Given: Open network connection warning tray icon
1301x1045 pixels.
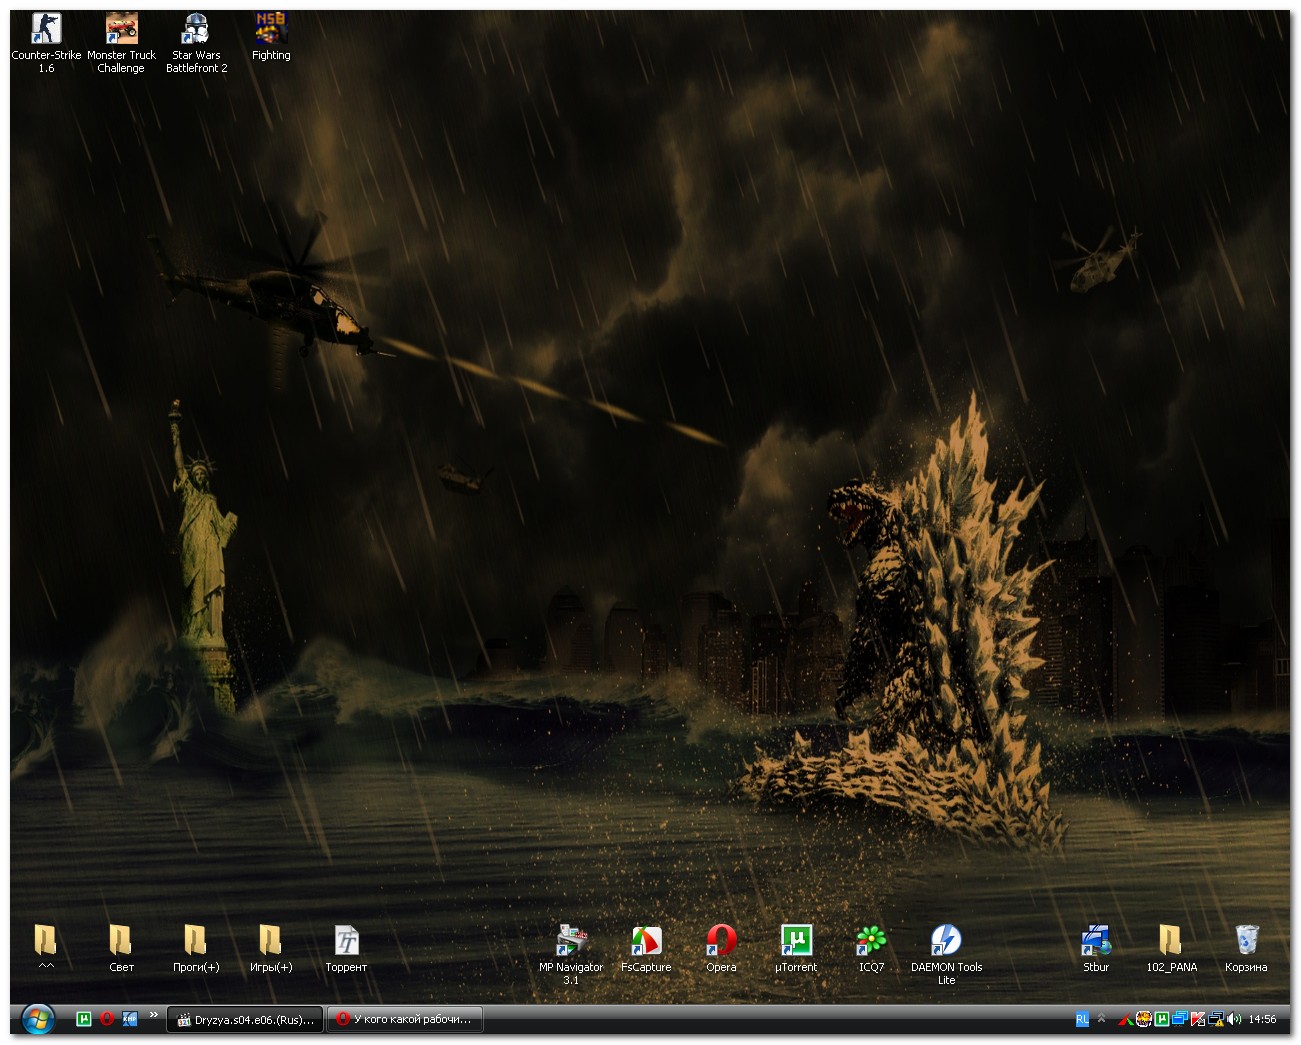Looking at the screenshot, I should click(1216, 1020).
